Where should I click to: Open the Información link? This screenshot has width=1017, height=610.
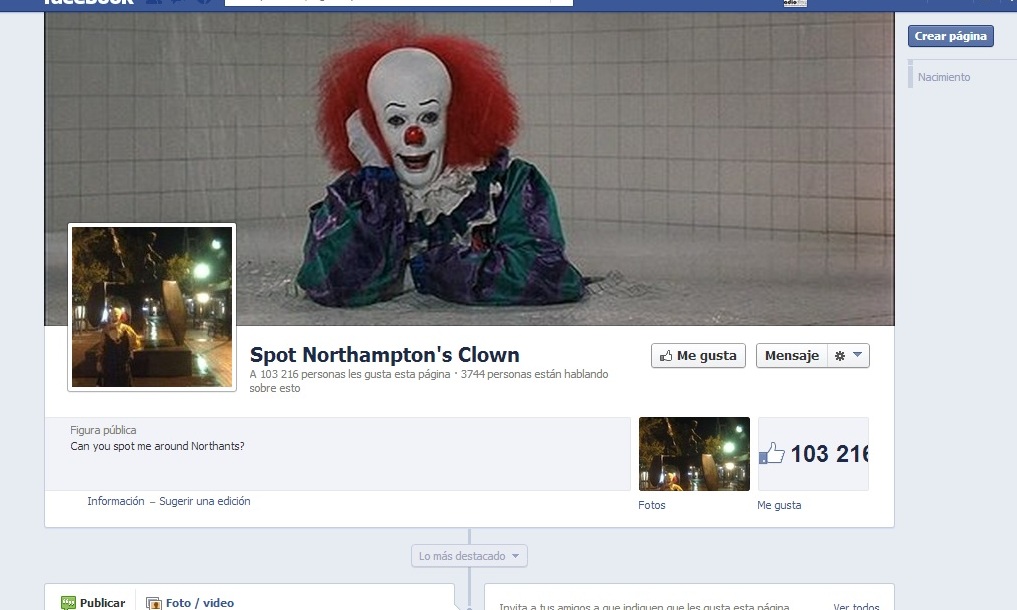point(116,501)
